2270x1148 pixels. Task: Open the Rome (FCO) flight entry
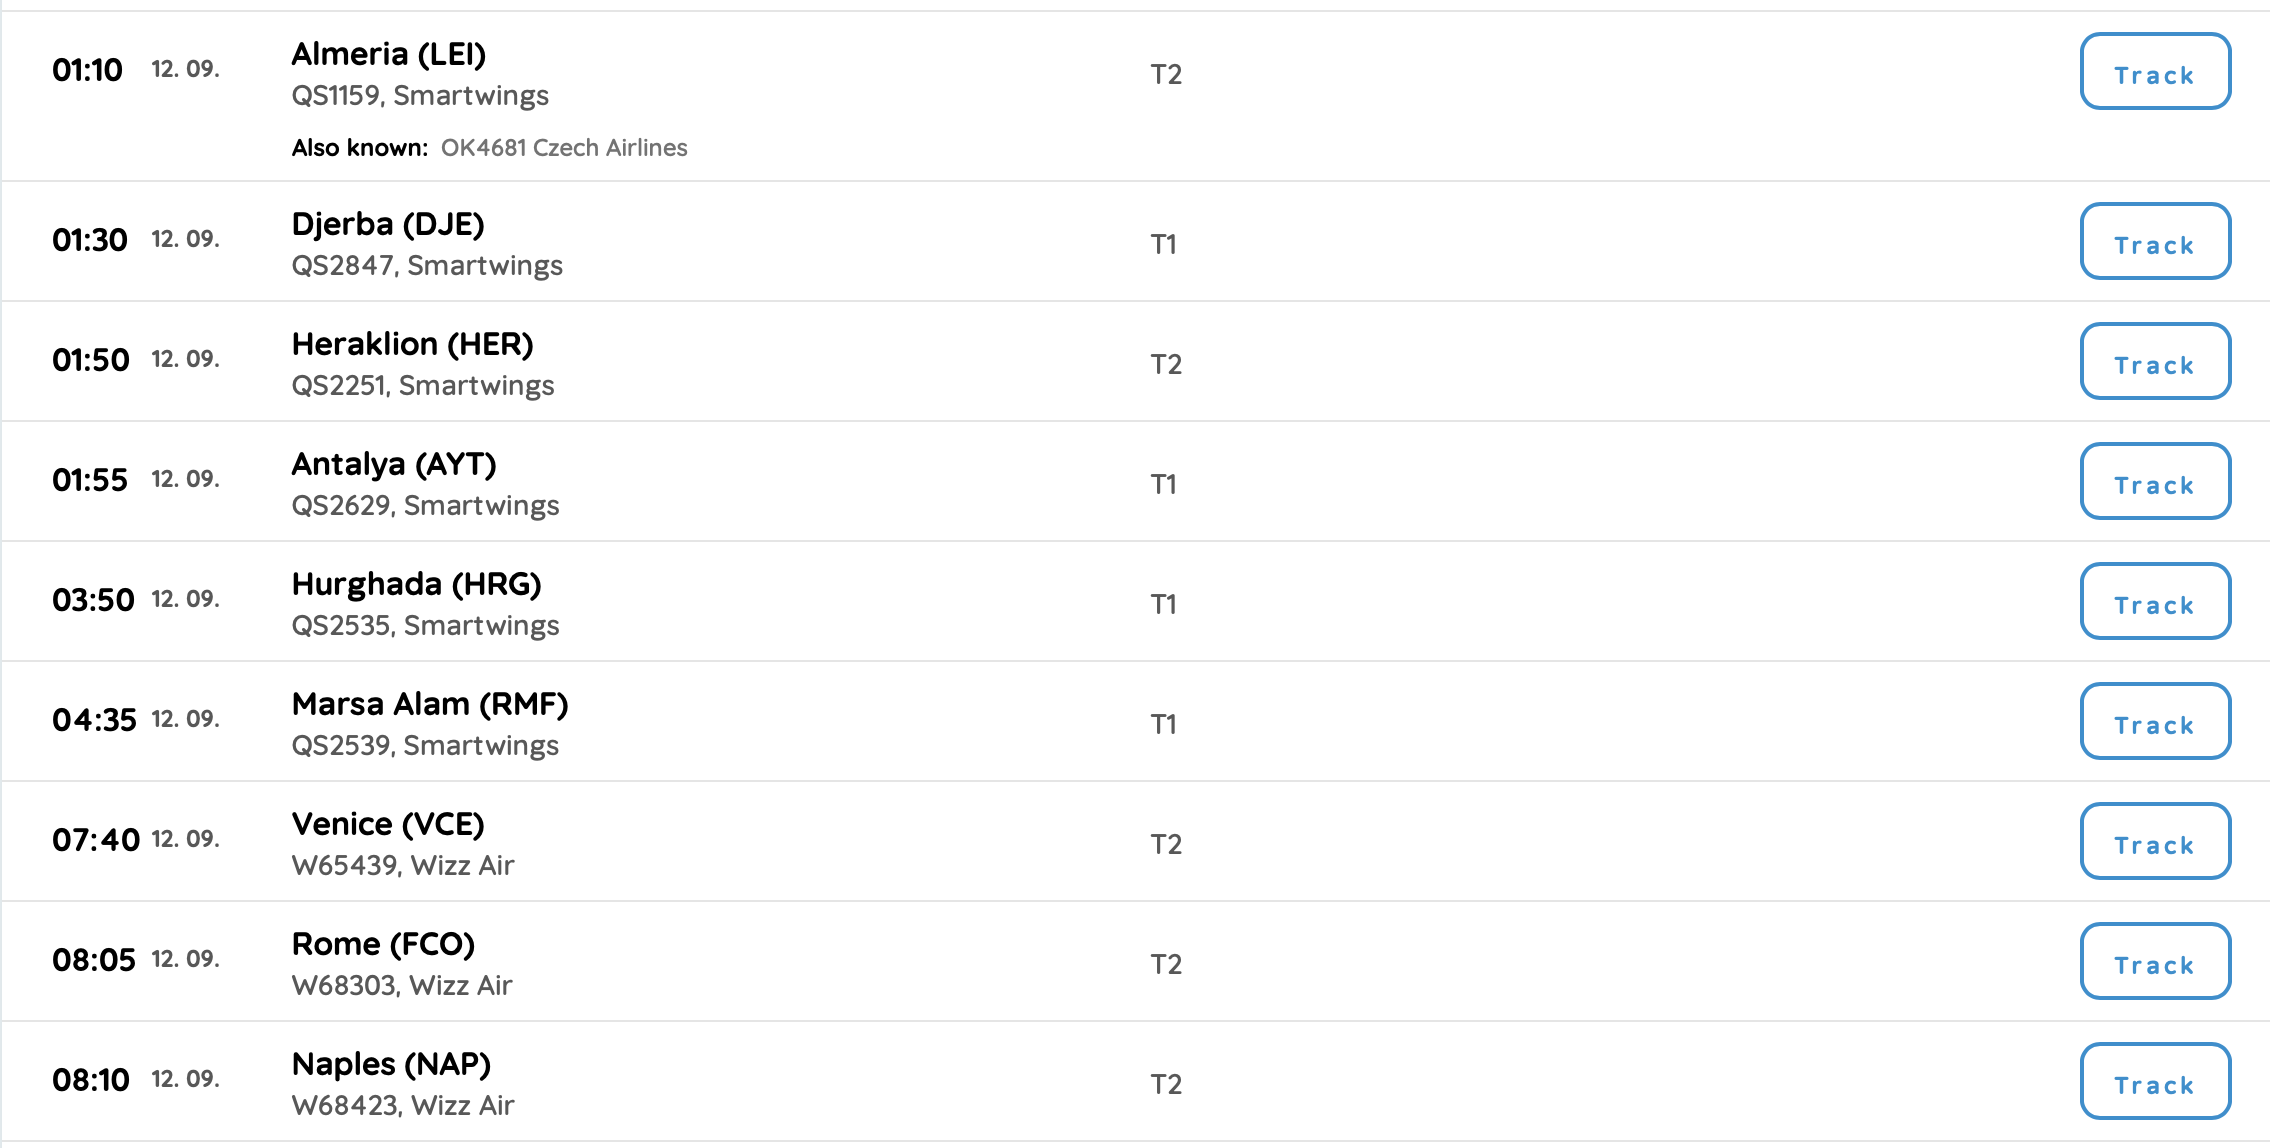tap(1135, 962)
